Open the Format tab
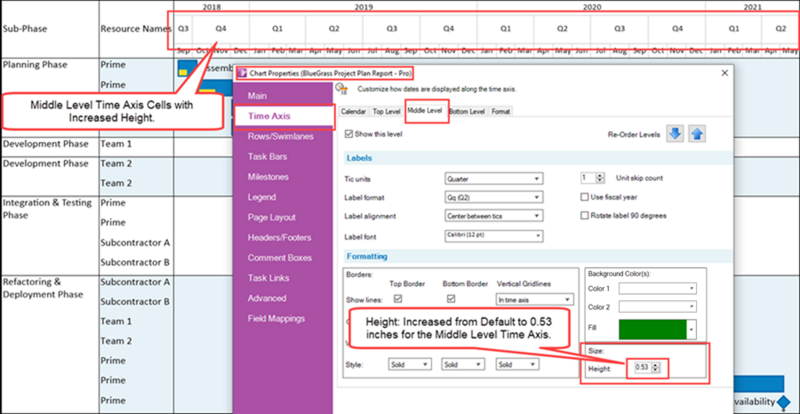Screen dimensions: 800x414 tap(500, 111)
